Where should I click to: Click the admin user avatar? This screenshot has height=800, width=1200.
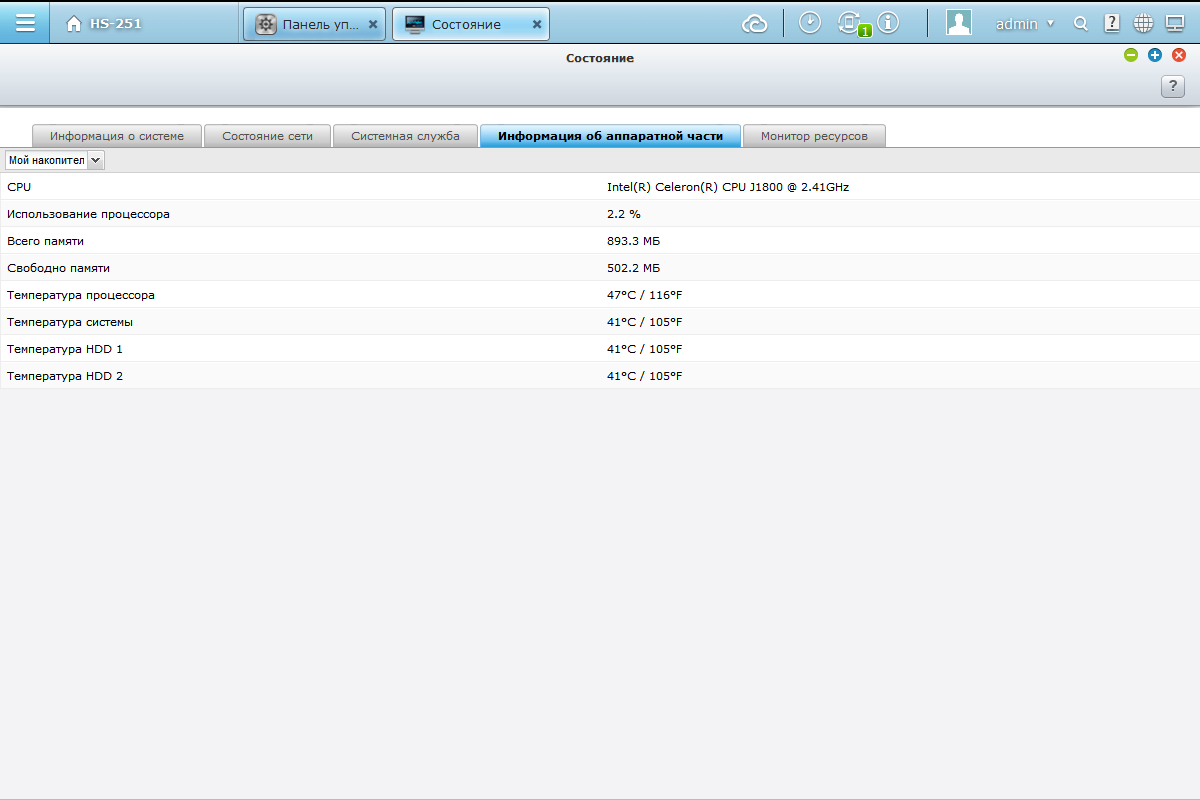pyautogui.click(x=959, y=23)
